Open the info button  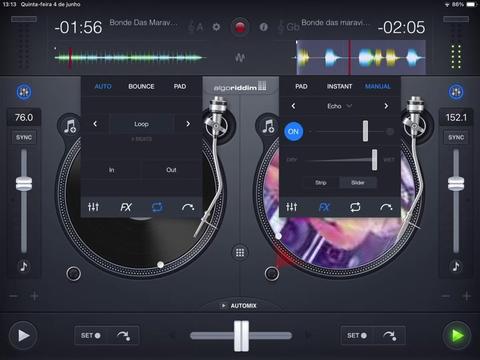[263, 27]
